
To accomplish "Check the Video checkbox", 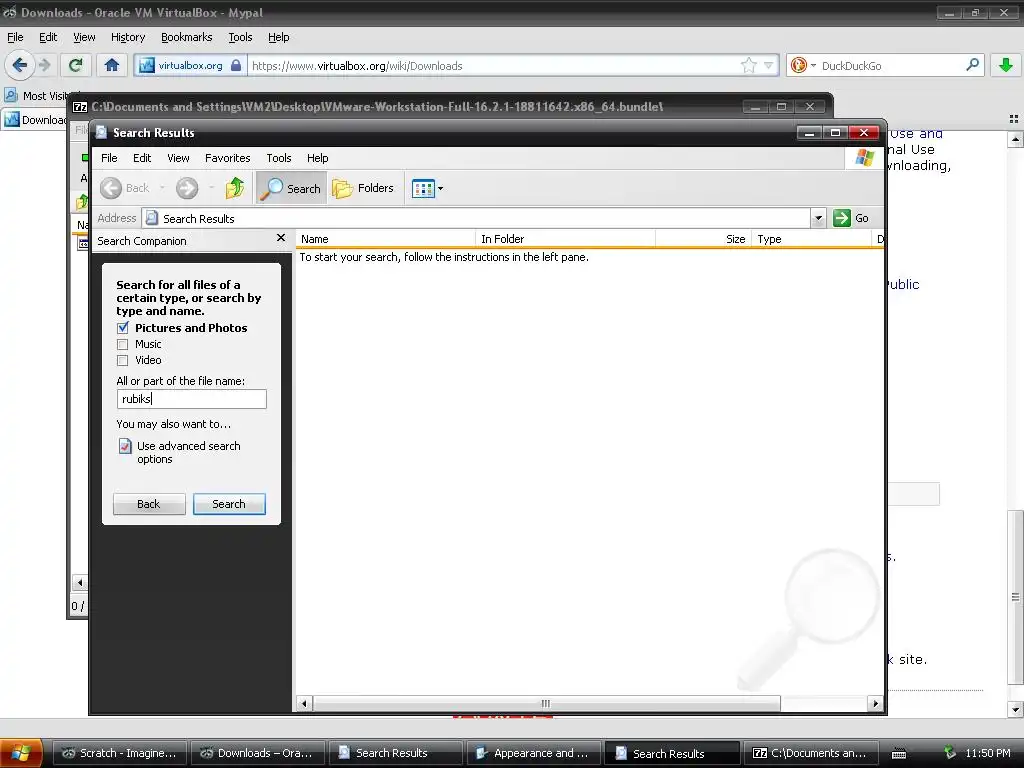I will tap(122, 360).
